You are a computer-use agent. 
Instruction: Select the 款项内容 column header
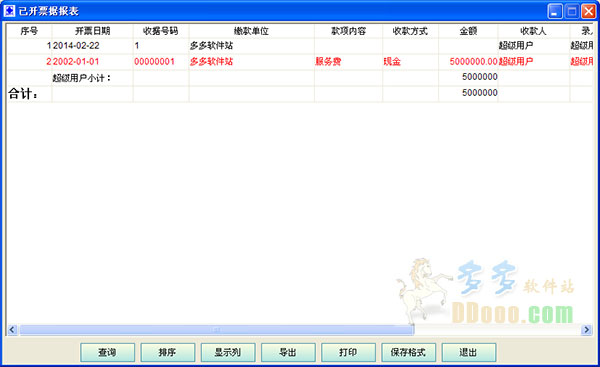point(348,31)
